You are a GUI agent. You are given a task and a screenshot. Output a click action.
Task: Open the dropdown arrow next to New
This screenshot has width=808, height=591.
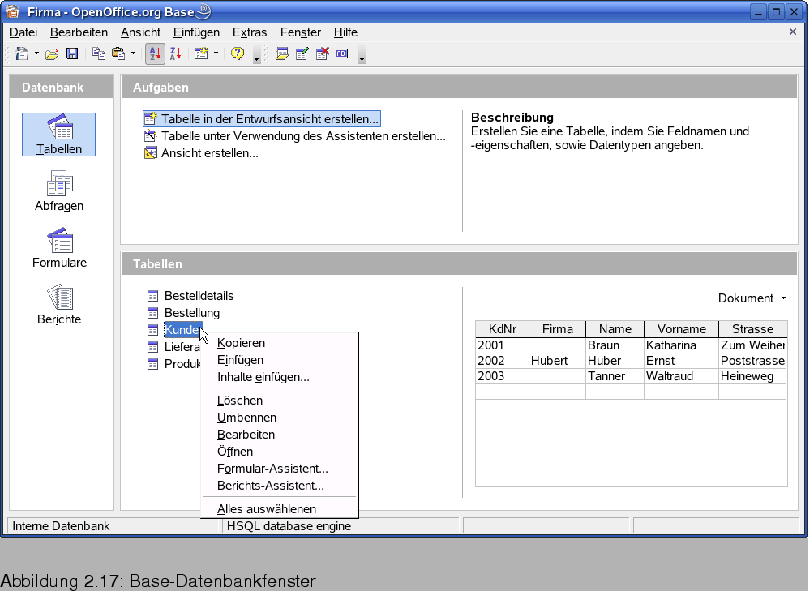tap(36, 53)
